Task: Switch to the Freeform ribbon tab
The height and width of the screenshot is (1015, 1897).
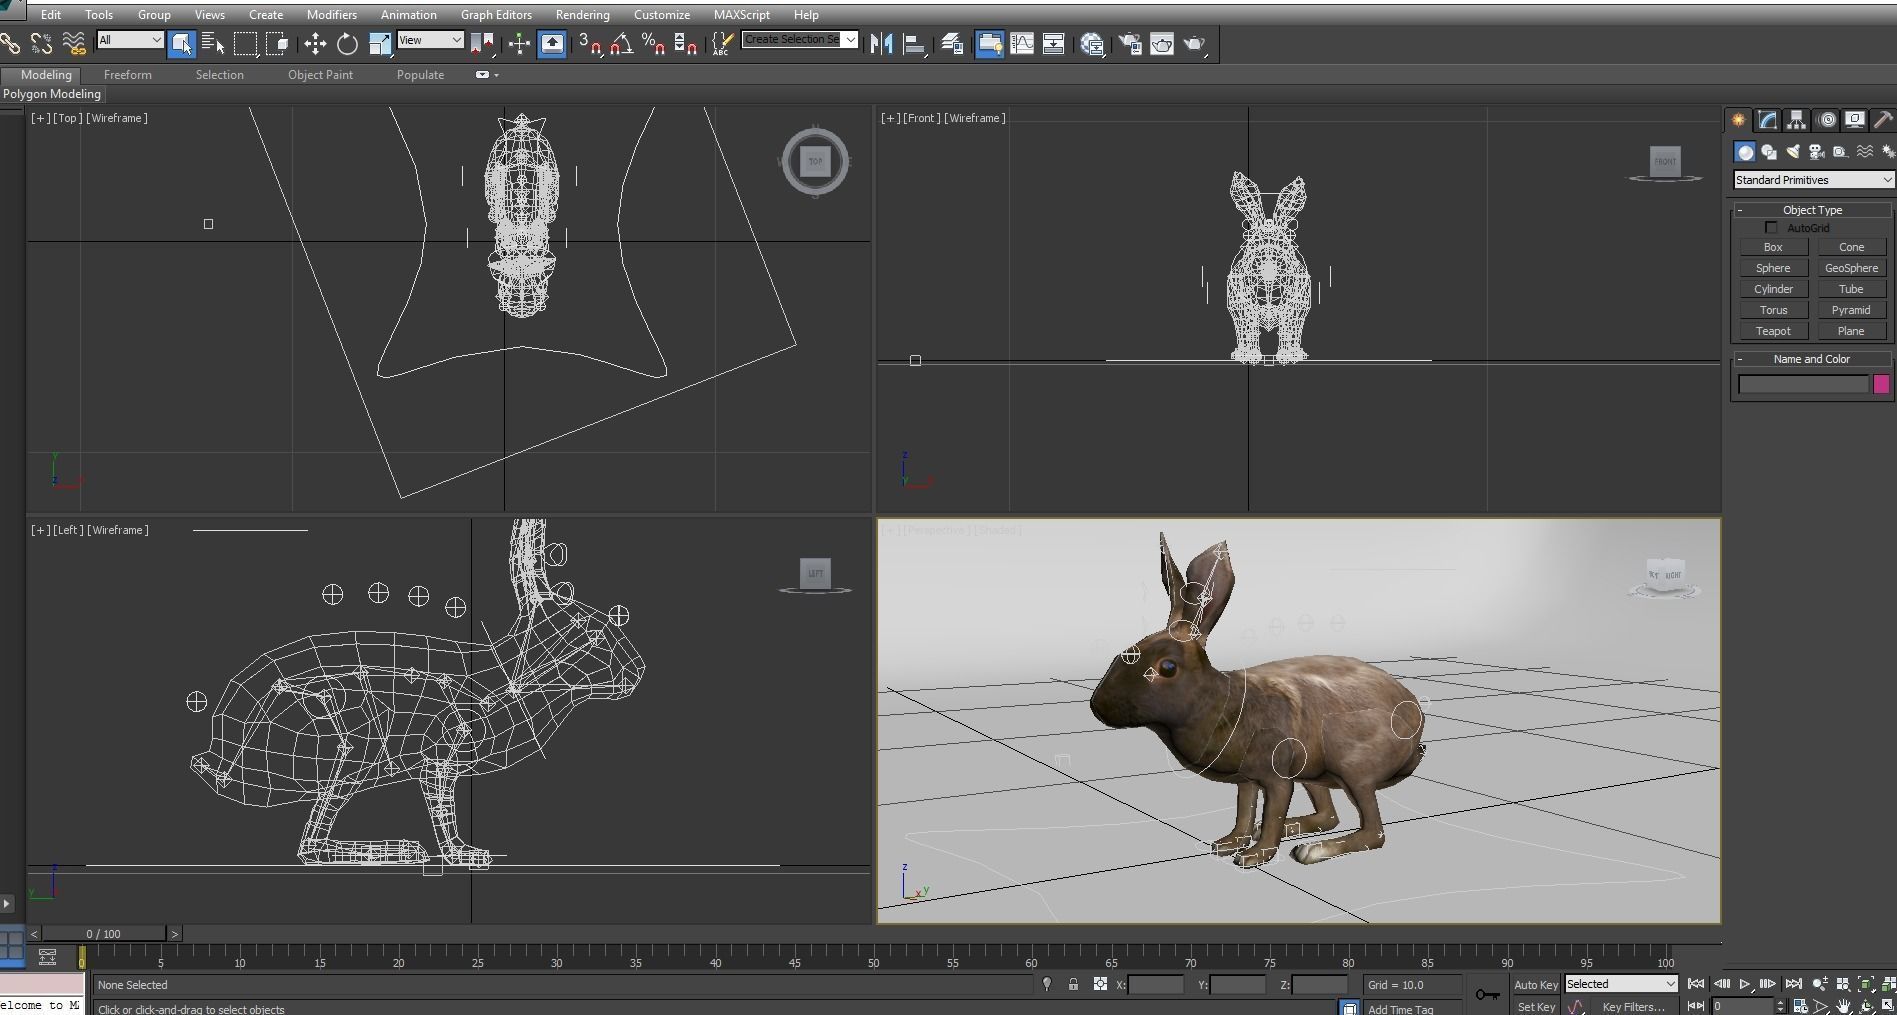Action: (x=128, y=75)
